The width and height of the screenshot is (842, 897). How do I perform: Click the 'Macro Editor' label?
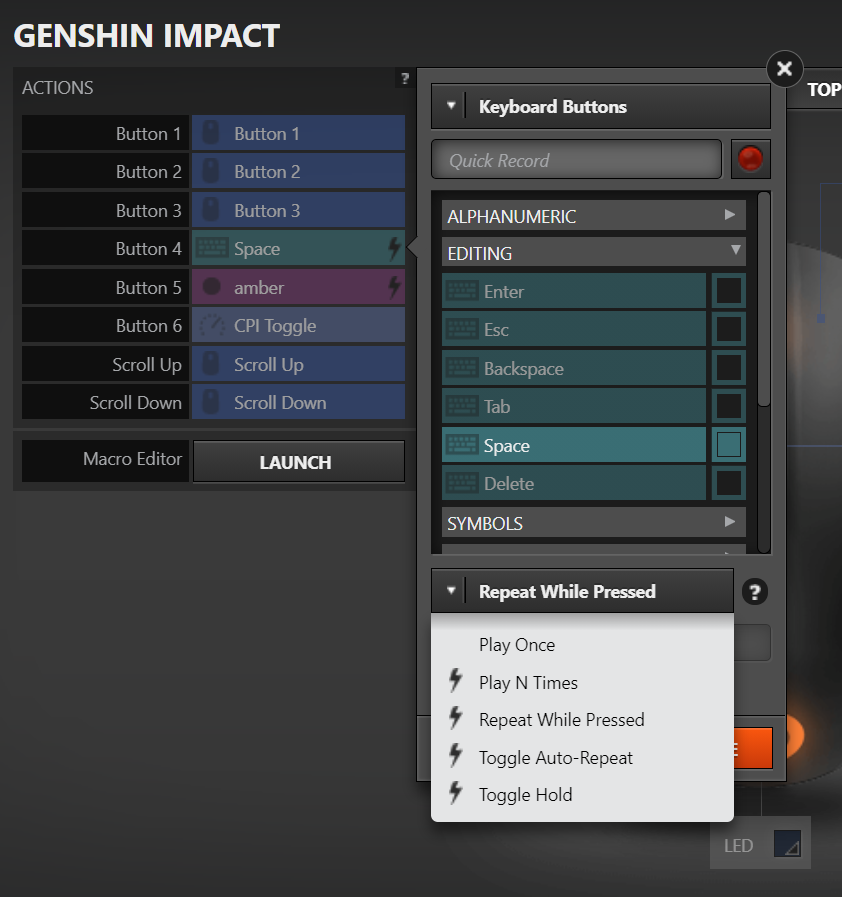coord(132,459)
